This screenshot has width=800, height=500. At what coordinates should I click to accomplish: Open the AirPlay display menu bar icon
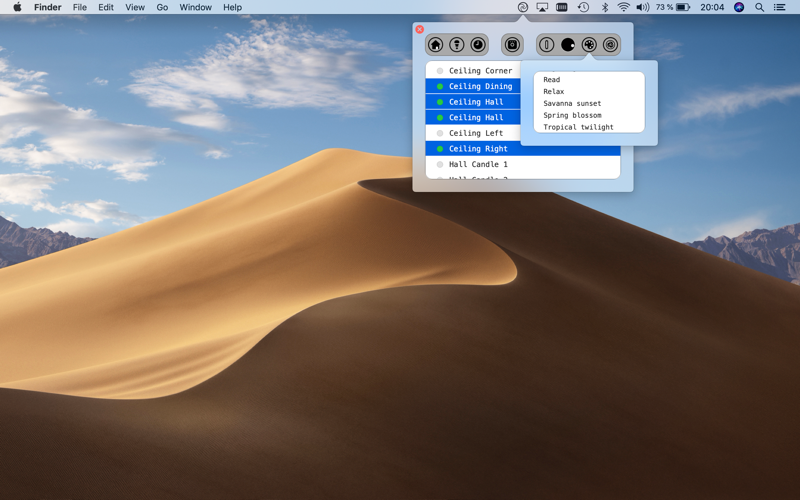[542, 7]
